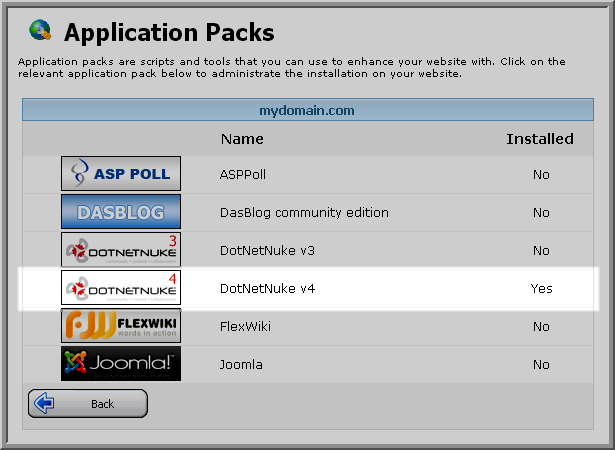Screen dimensions: 615x450
Task: Click the DotNetNuke v3 name text
Action: click(x=267, y=251)
